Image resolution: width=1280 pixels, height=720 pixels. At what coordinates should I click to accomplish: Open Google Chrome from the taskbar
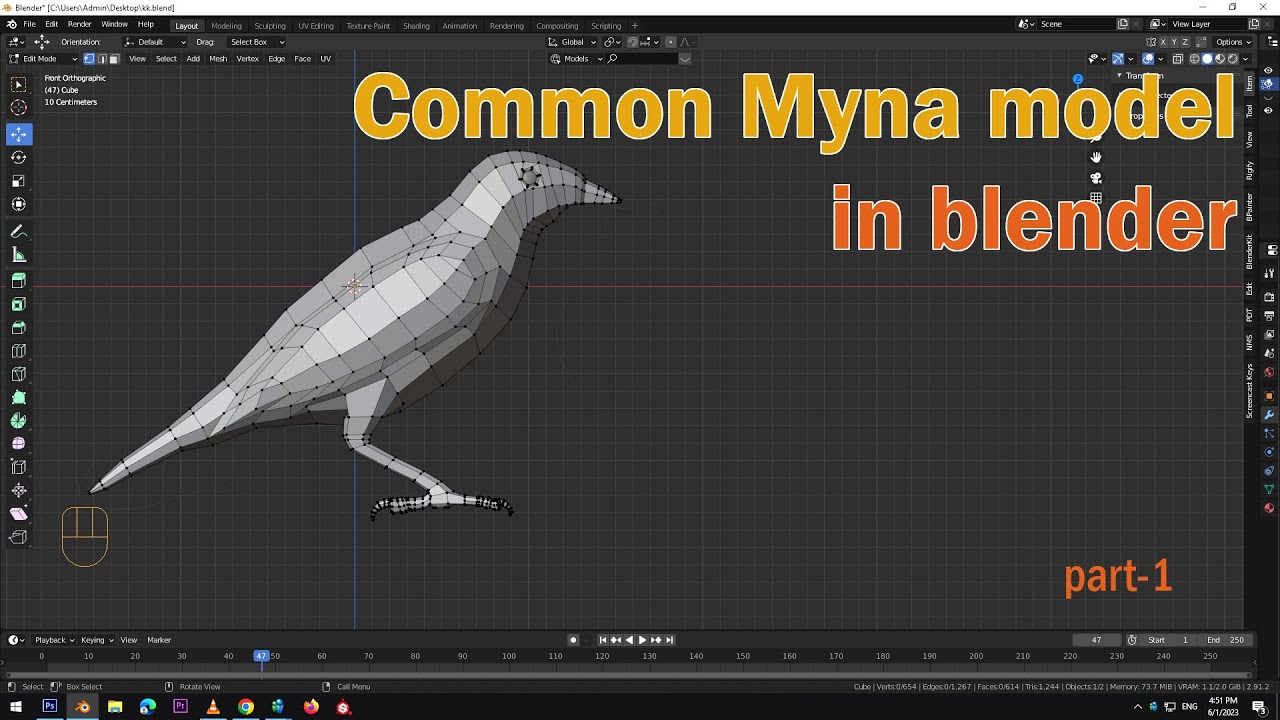pyautogui.click(x=246, y=707)
